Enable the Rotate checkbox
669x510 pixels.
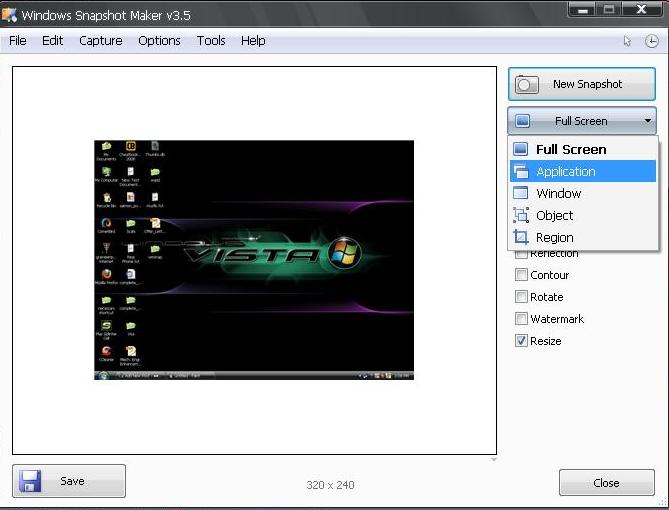(x=521, y=297)
